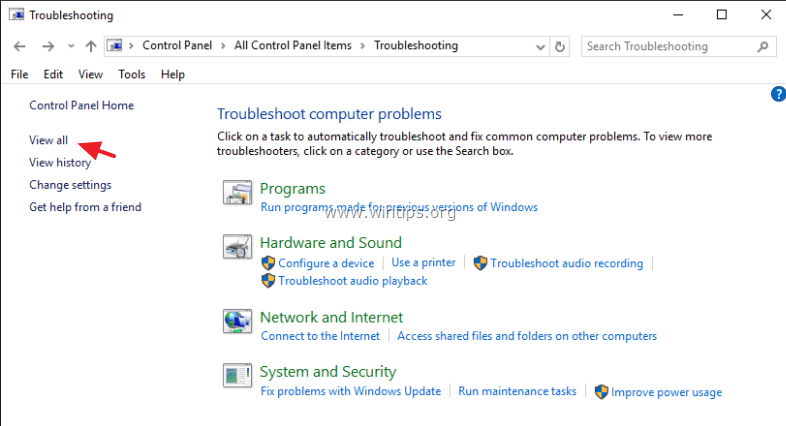
Task: Click shield icon beside Improve power usage
Action: pyautogui.click(x=602, y=392)
